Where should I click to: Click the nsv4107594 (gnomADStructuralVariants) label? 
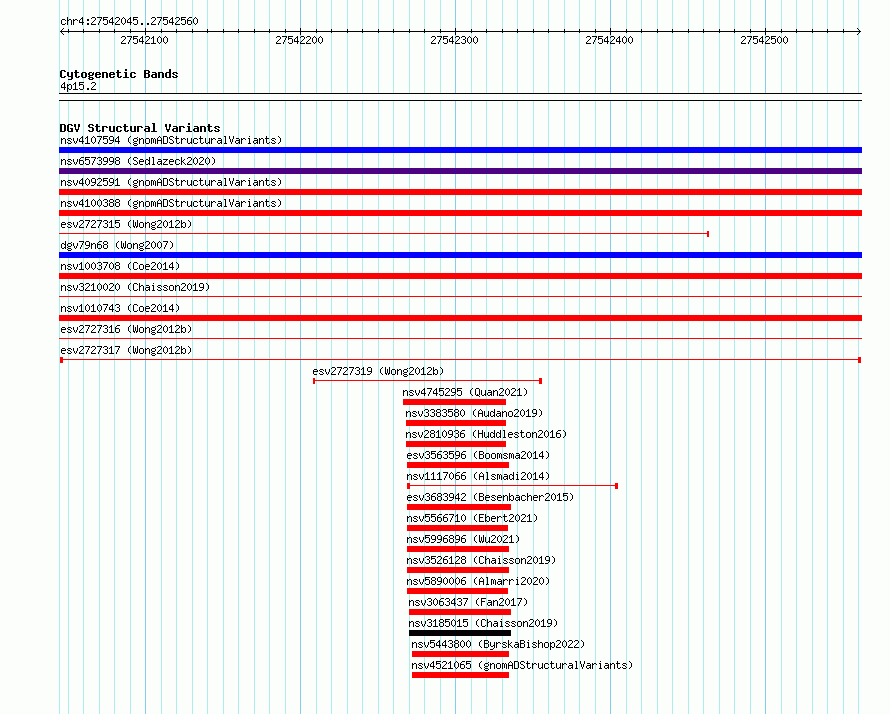click(171, 140)
